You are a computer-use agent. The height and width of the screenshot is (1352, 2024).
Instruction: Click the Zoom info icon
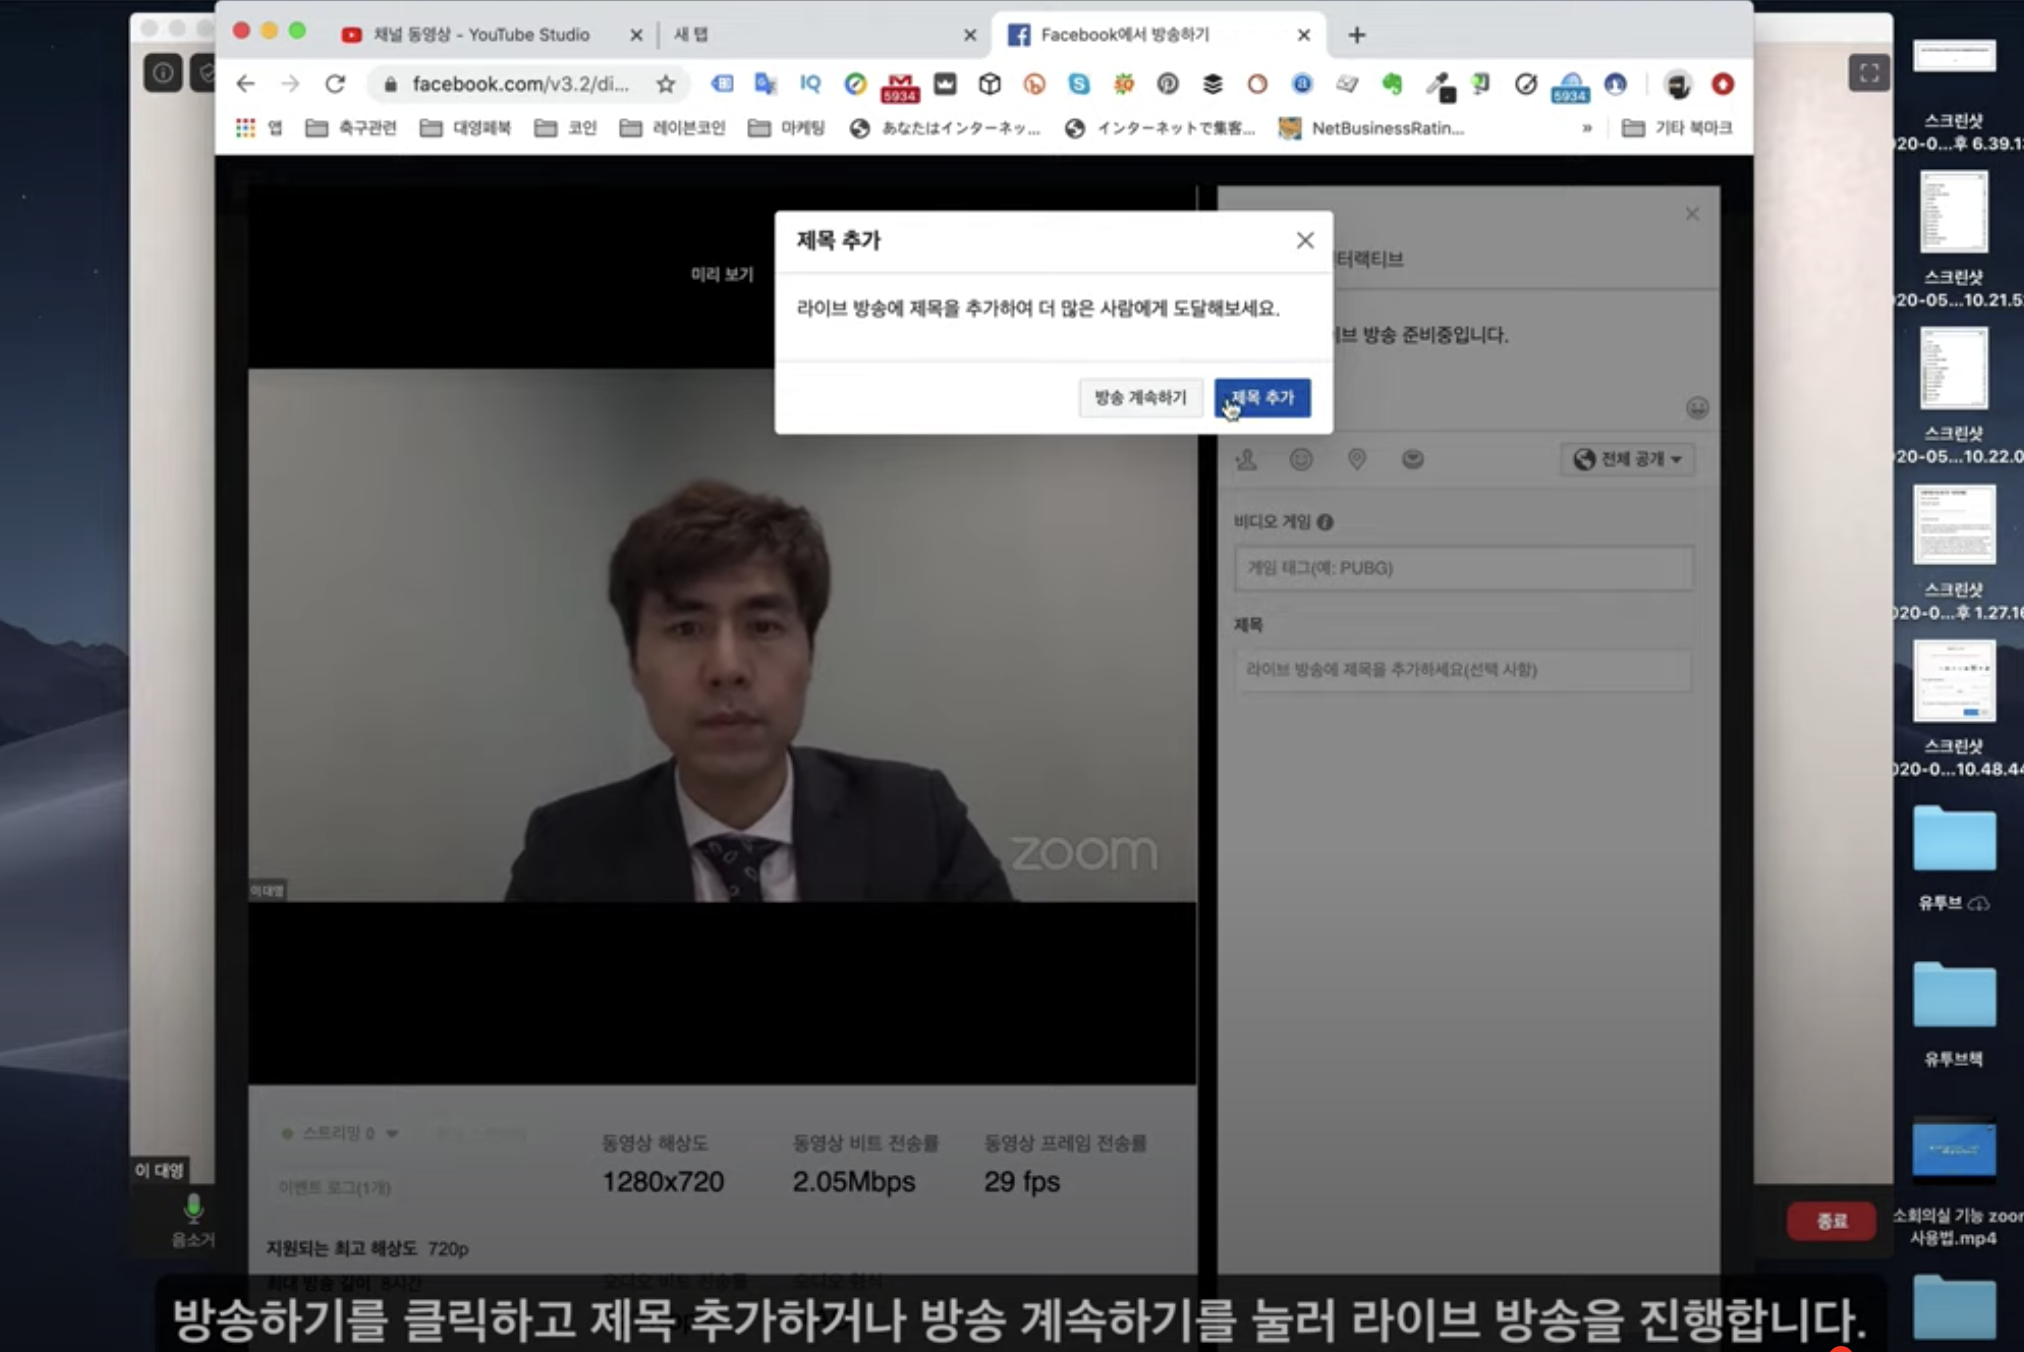163,73
